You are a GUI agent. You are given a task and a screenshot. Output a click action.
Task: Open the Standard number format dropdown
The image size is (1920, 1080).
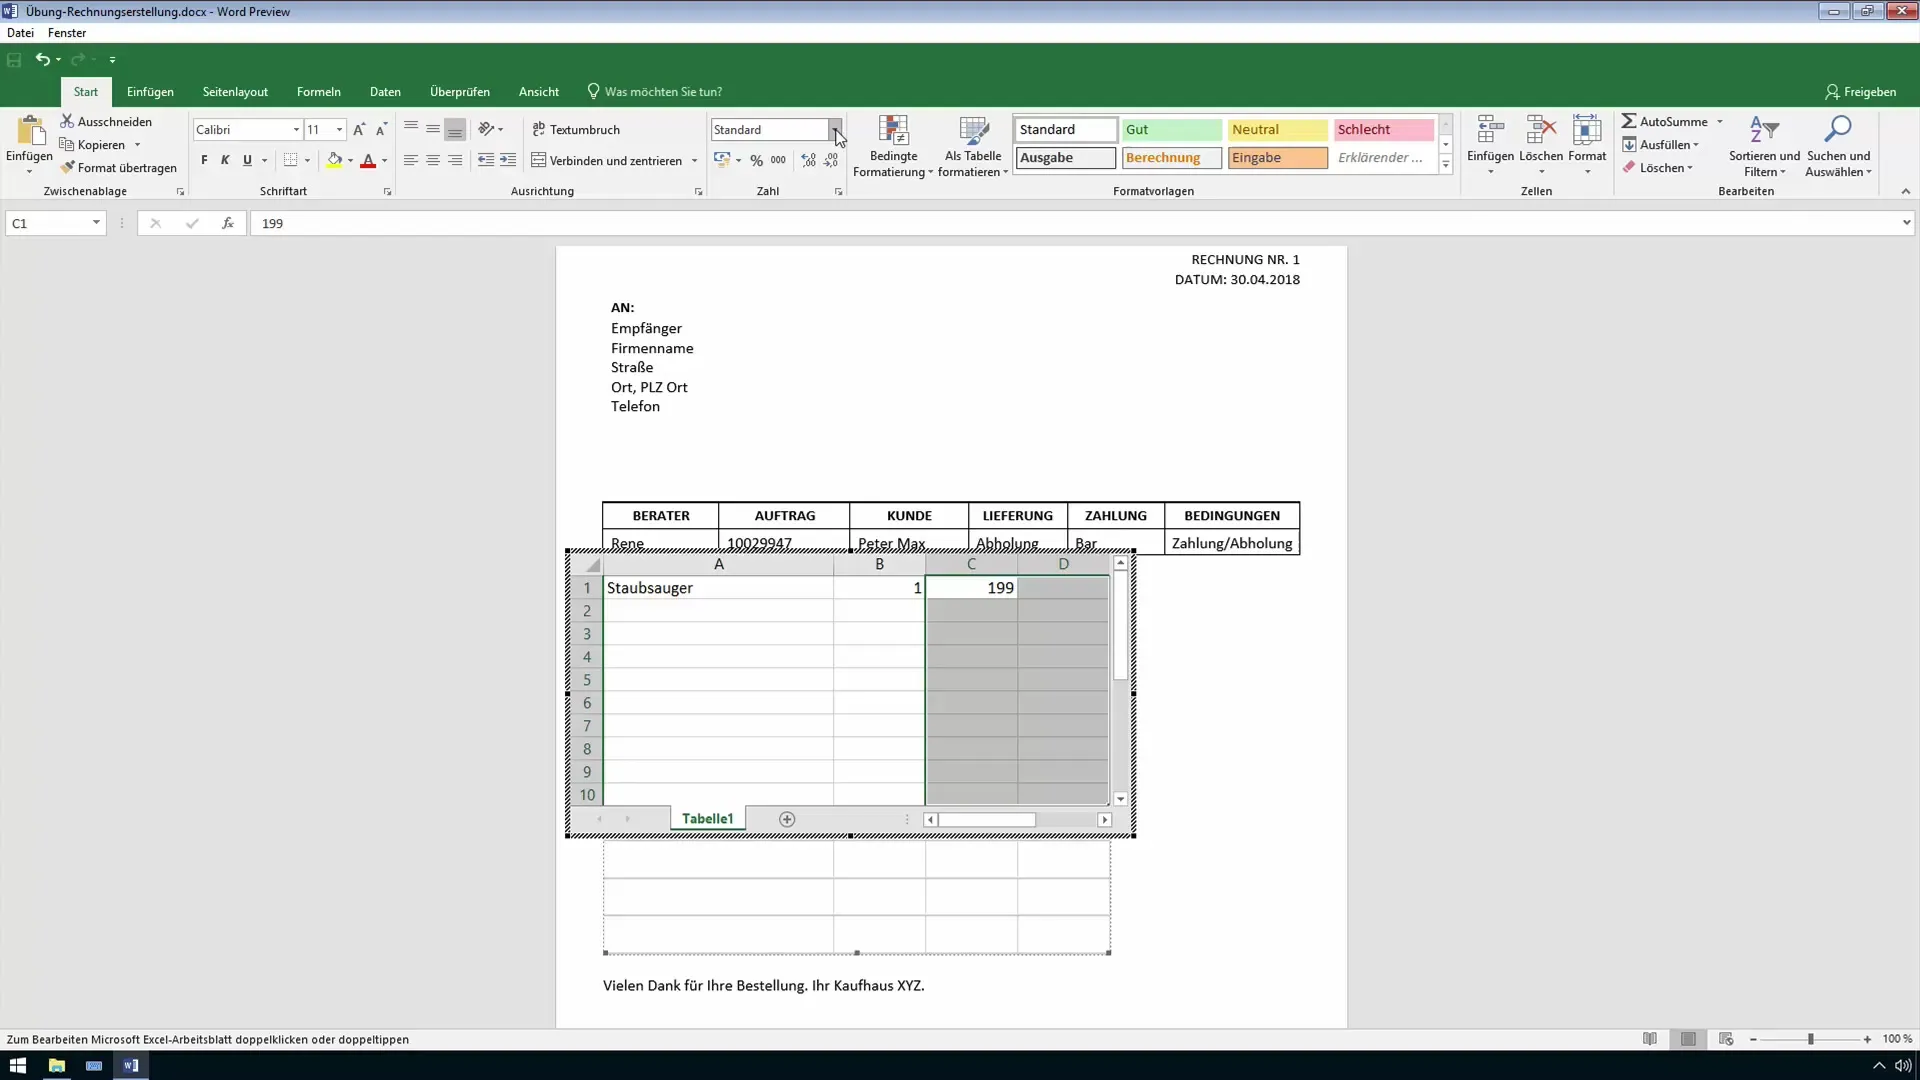coord(834,130)
